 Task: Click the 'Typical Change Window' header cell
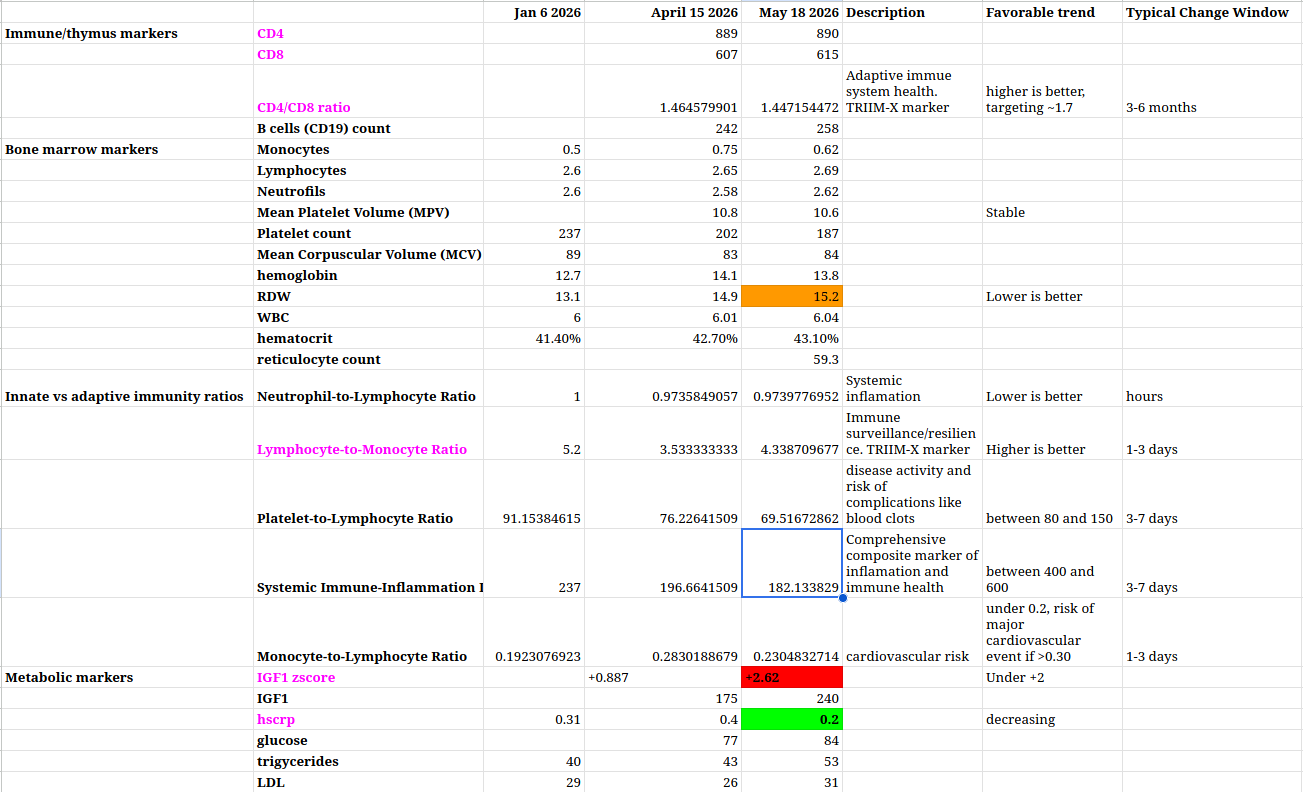point(1212,12)
